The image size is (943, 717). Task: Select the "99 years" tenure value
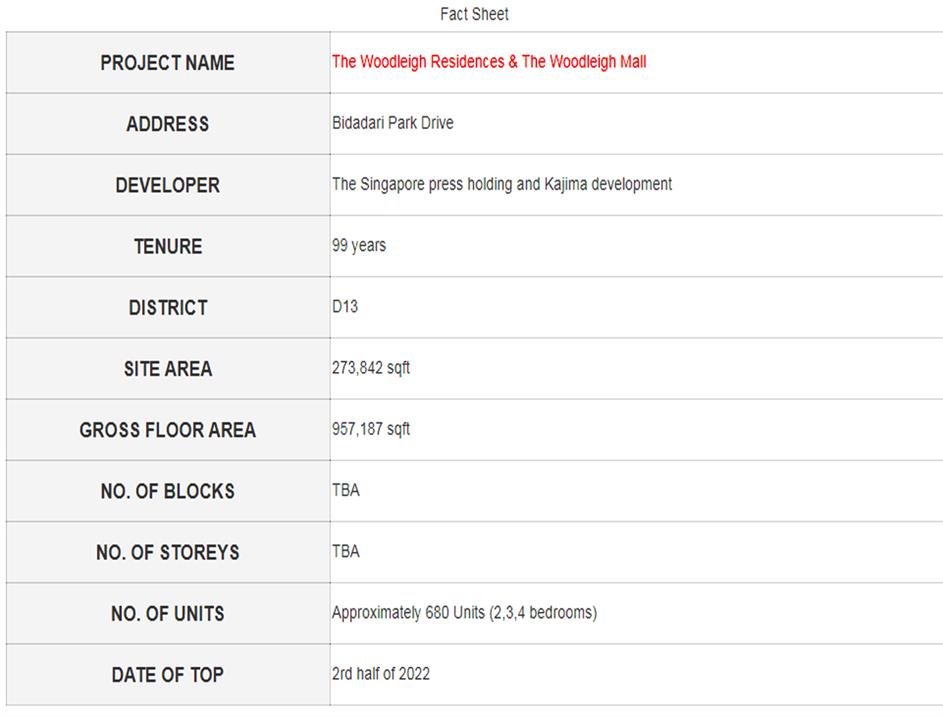coord(359,245)
